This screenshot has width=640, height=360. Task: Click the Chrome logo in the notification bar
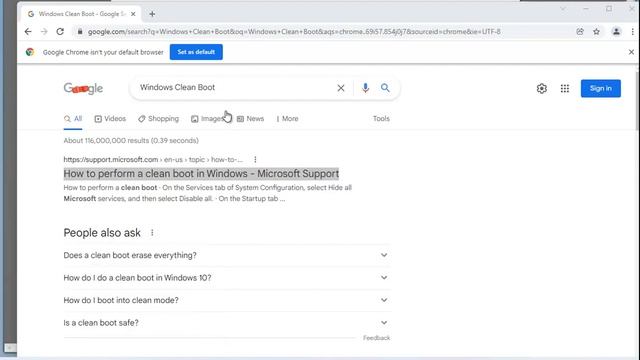pos(30,52)
